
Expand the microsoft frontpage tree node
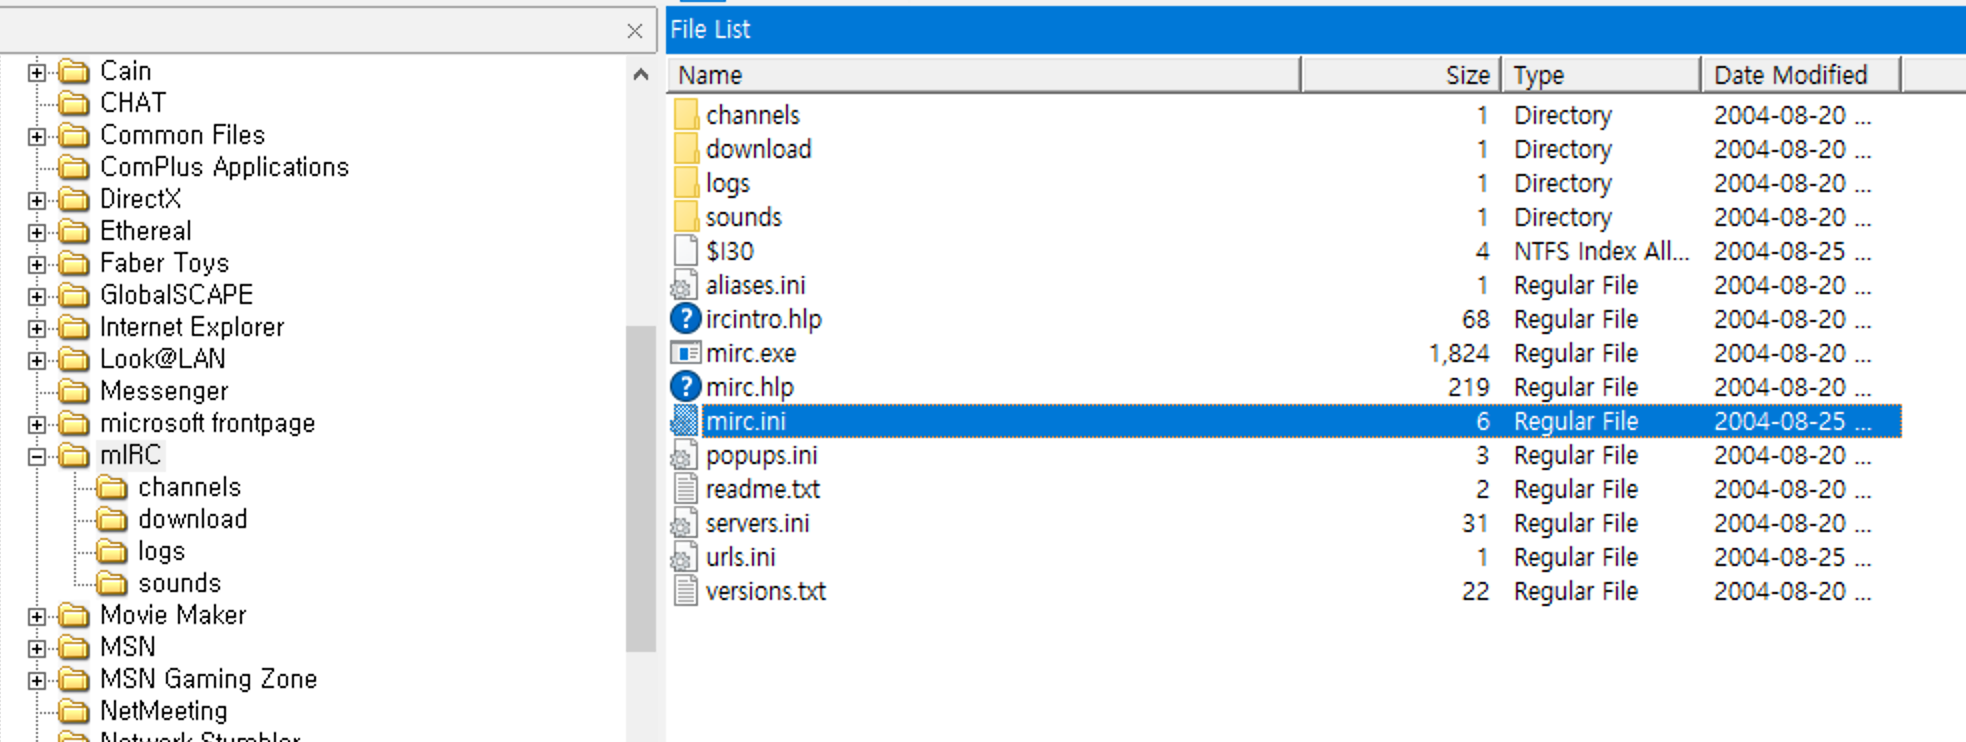click(x=37, y=424)
